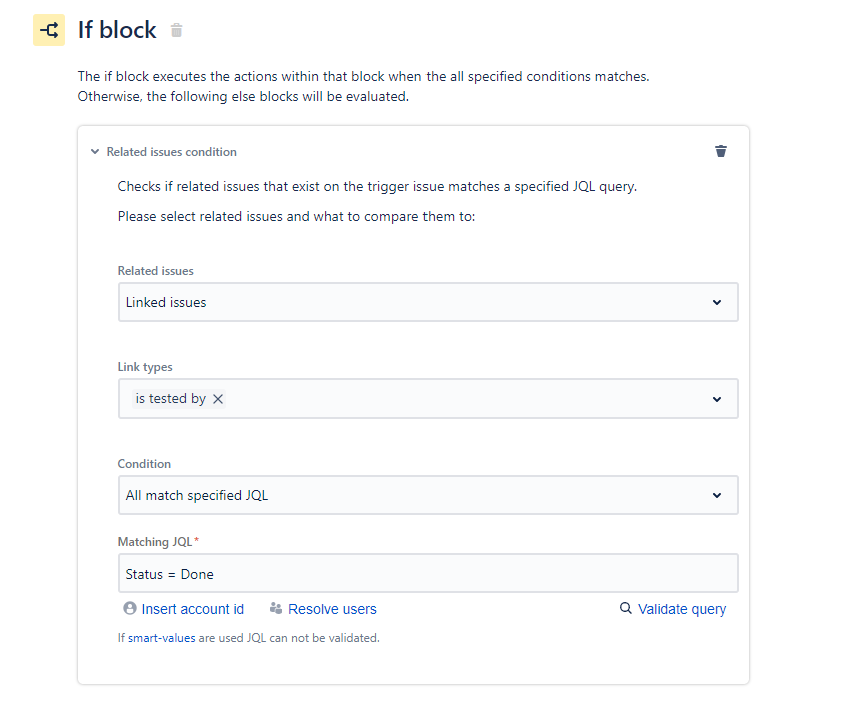This screenshot has height=708, width=848.
Task: Click the Validate query link
Action: [x=682, y=609]
